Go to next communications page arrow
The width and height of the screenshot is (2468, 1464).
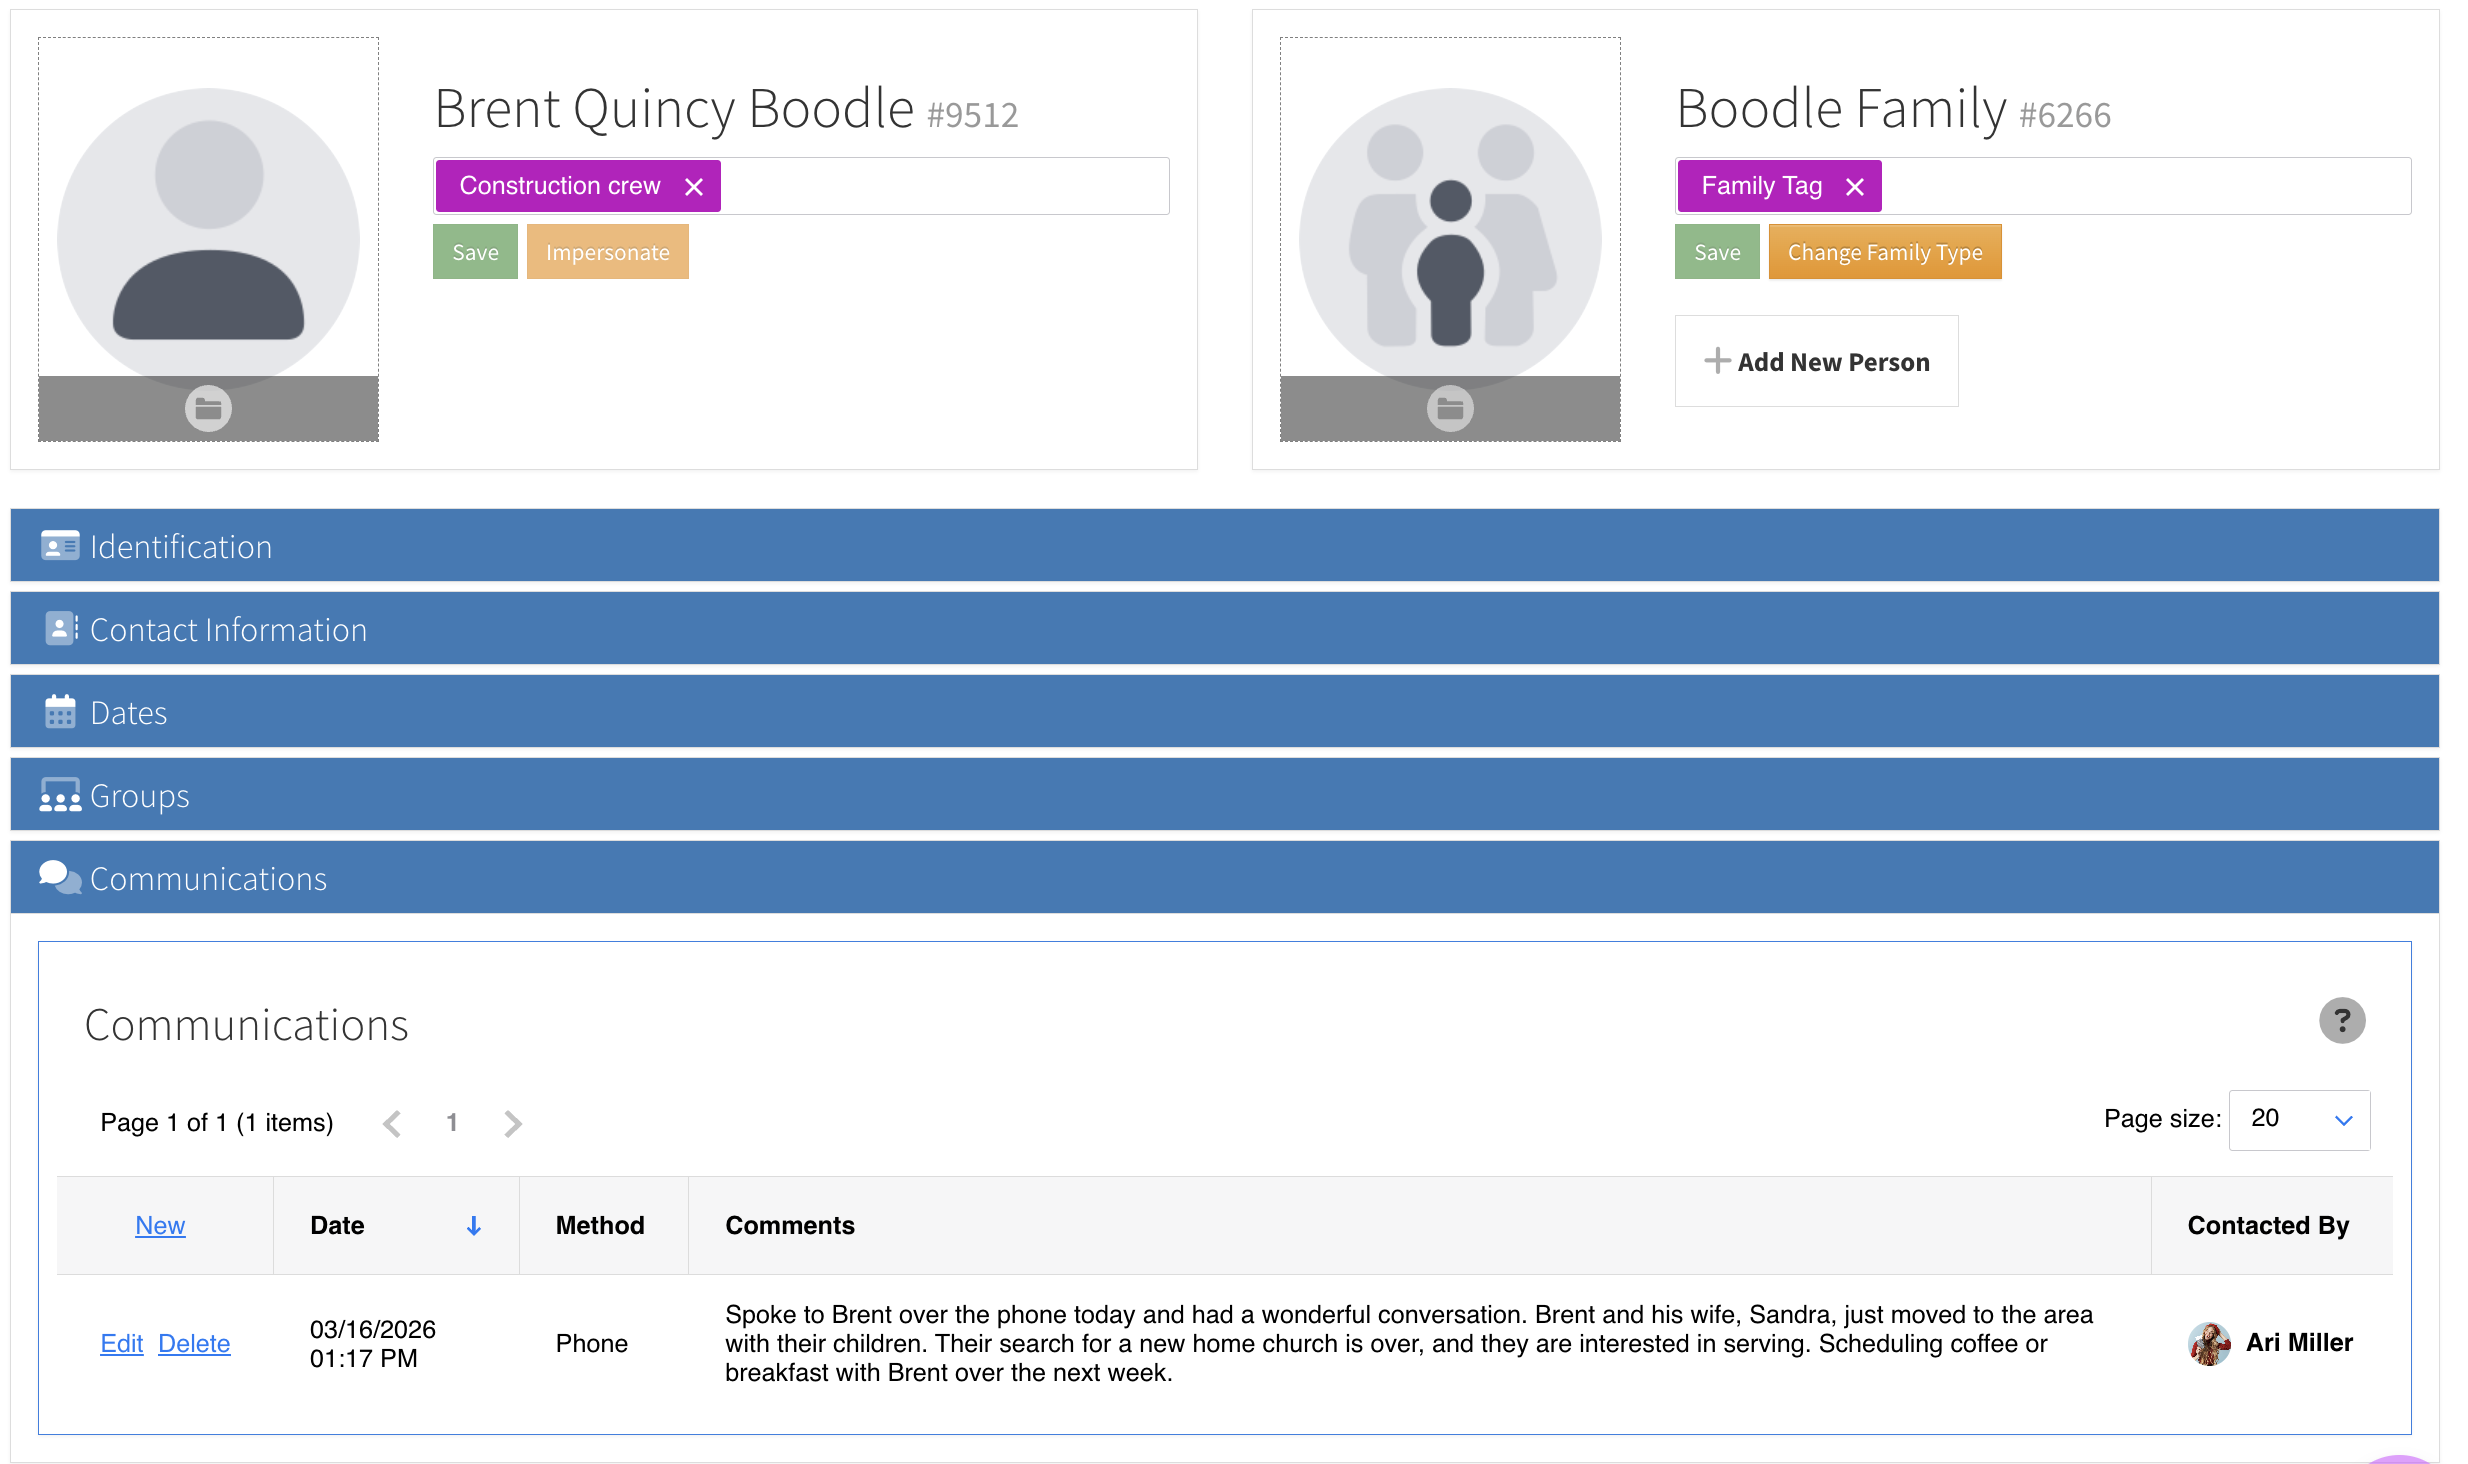513,1123
